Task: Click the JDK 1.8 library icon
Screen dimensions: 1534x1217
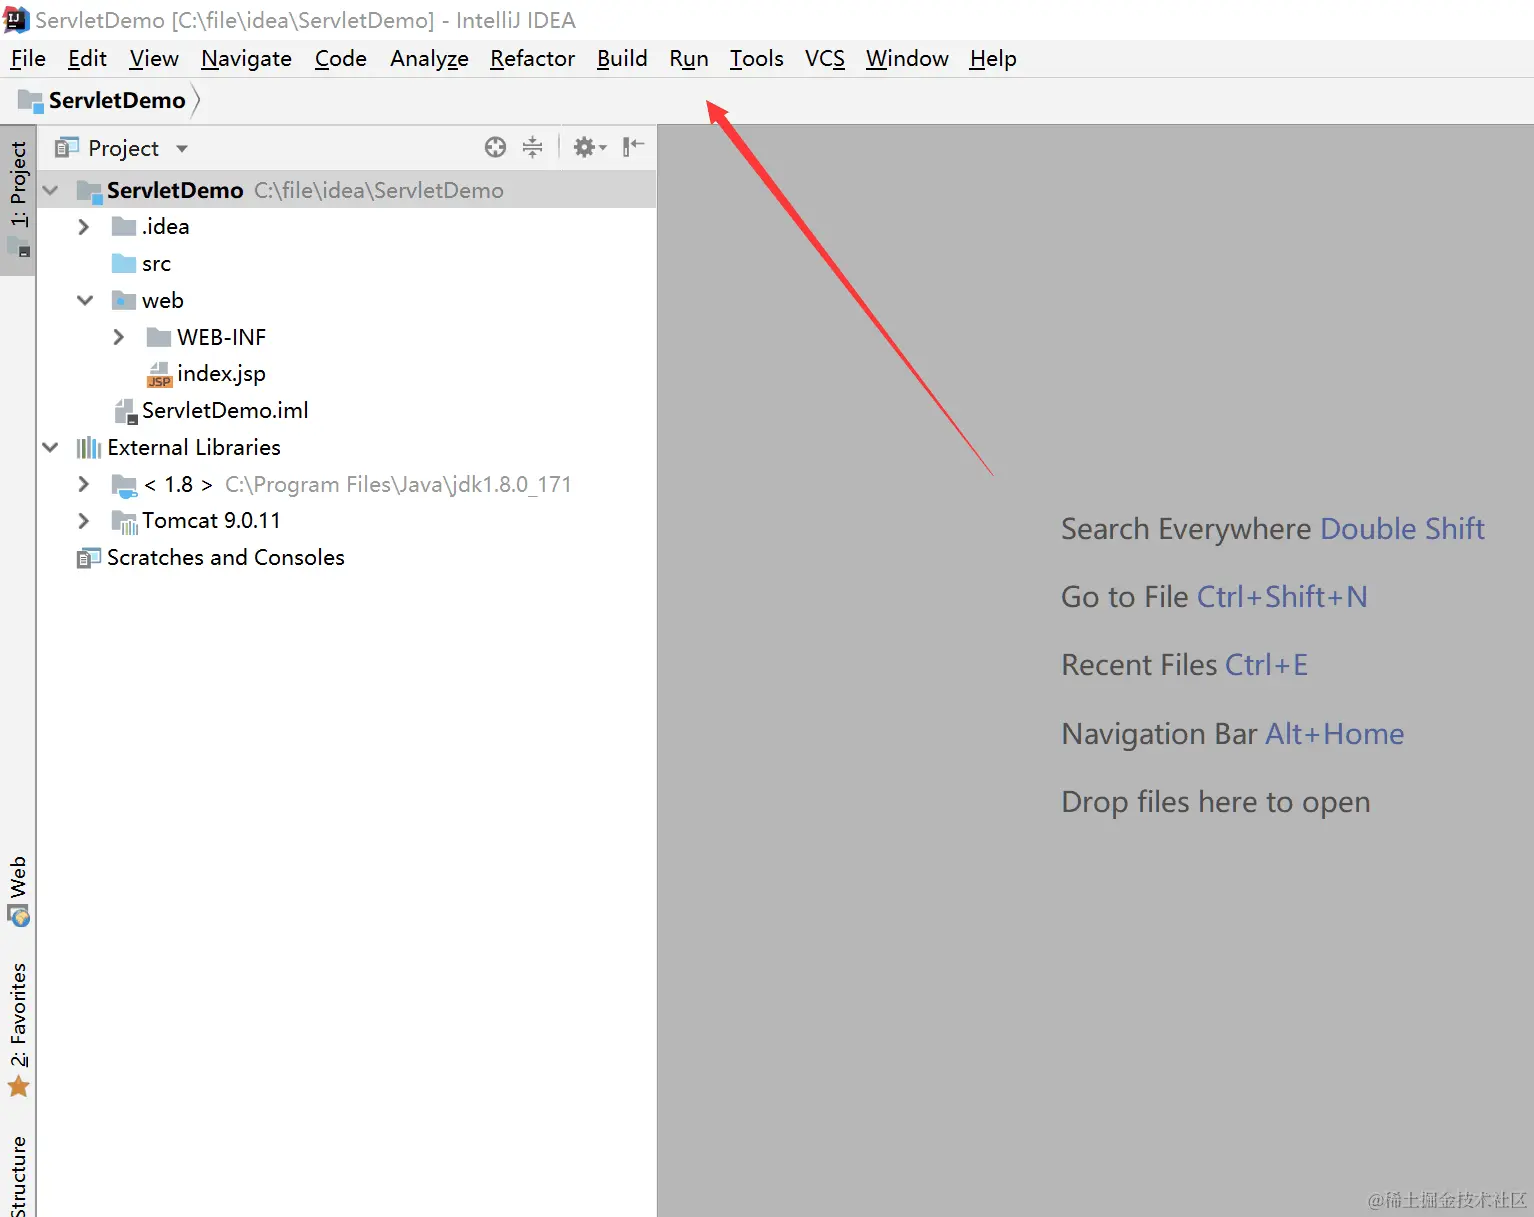Action: [x=124, y=486]
